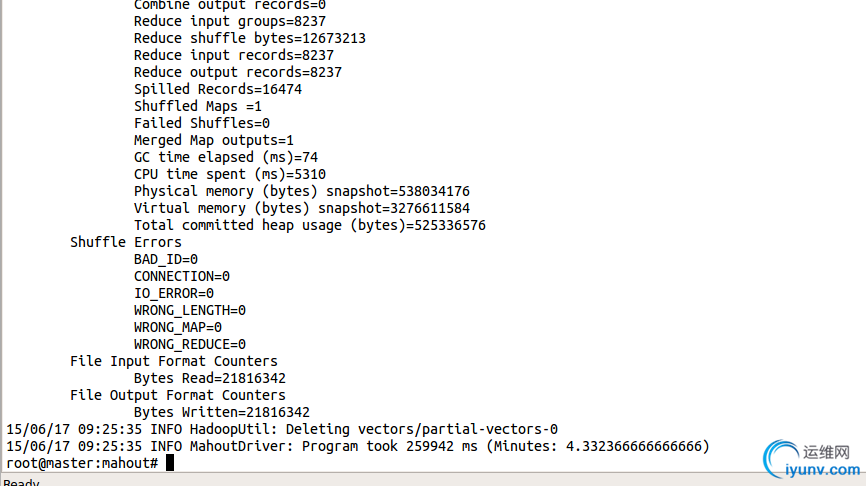This screenshot has width=866, height=486.
Task: Click the MahoutDriver Program took line
Action: [x=357, y=446]
